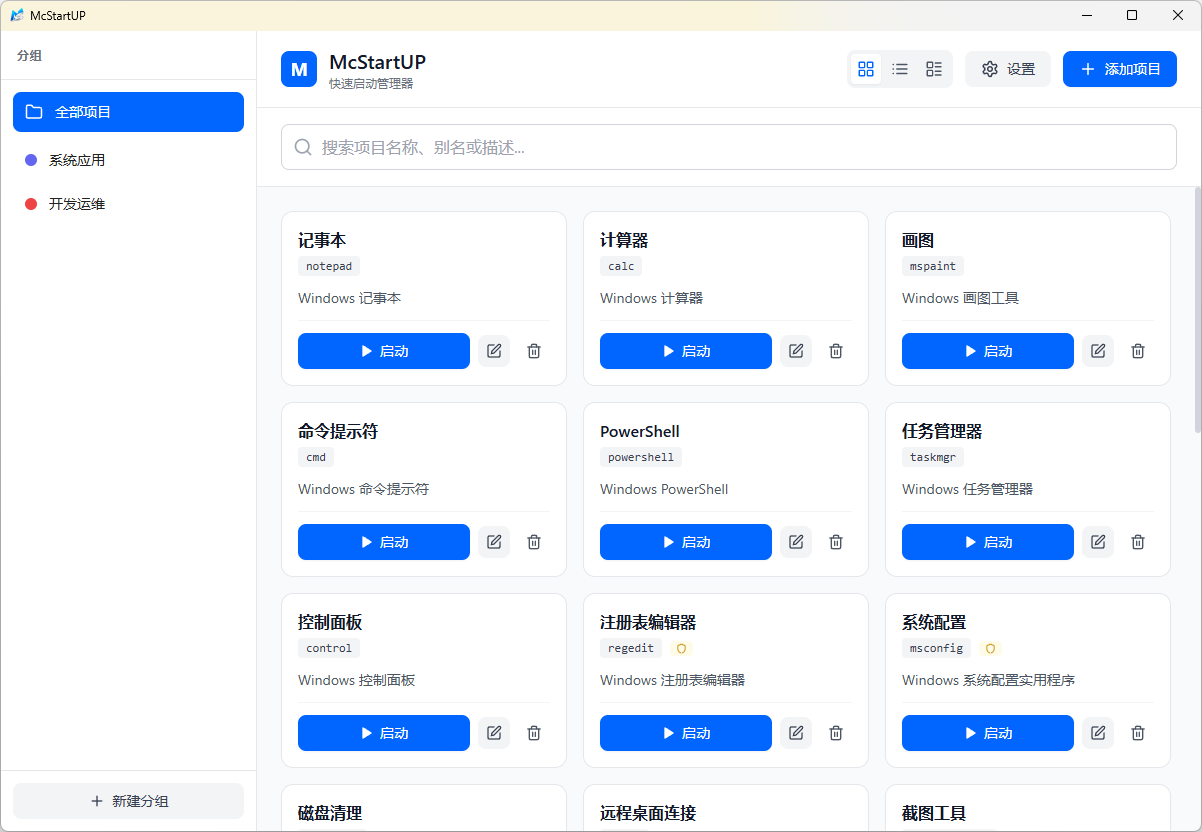Open 设置 settings

[1008, 69]
